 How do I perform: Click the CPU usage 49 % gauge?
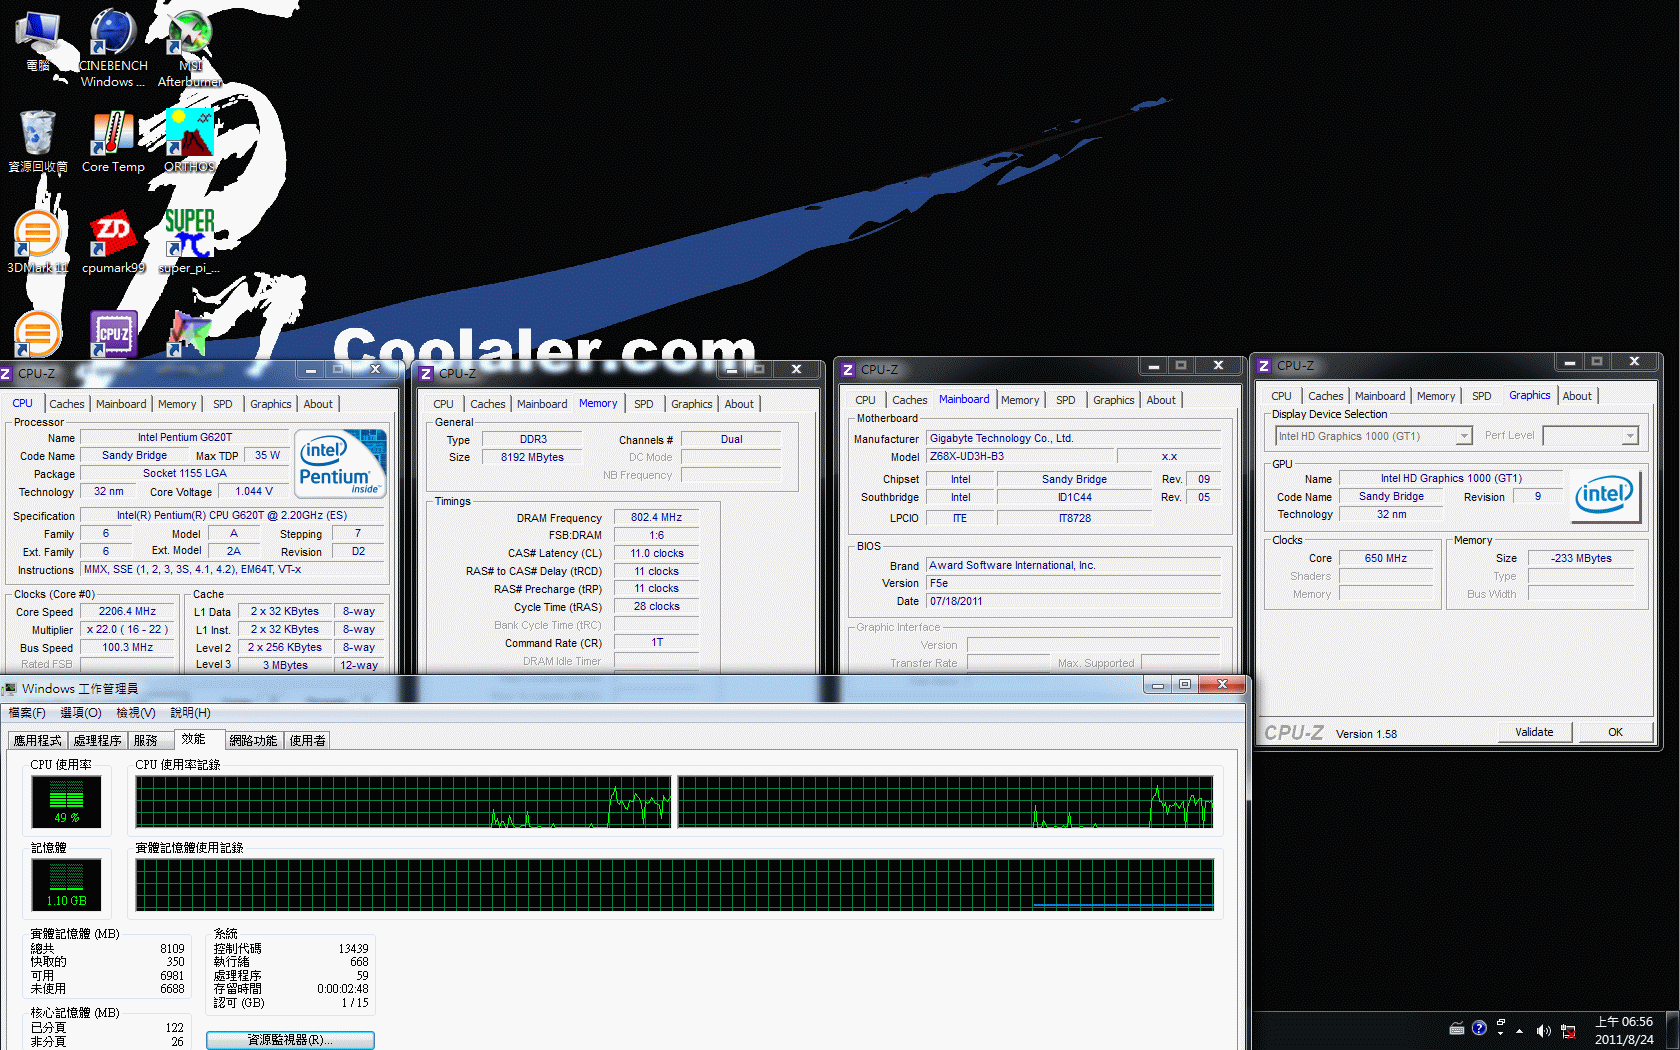click(66, 801)
